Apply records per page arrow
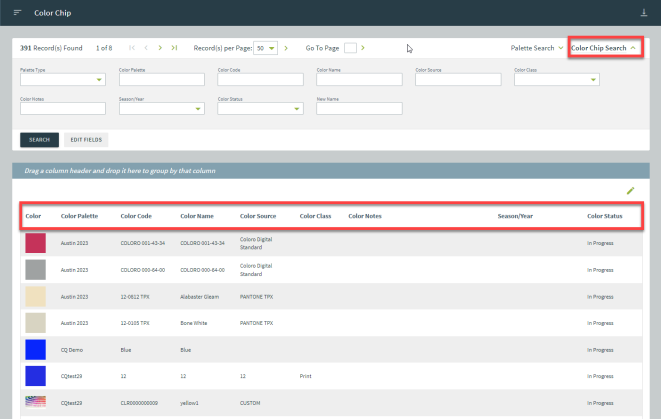661x419 pixels. point(286,48)
